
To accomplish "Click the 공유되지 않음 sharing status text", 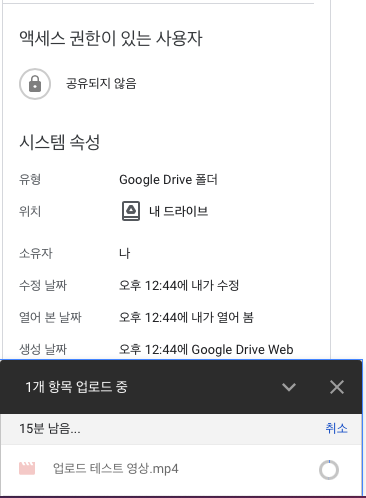I will (101, 83).
